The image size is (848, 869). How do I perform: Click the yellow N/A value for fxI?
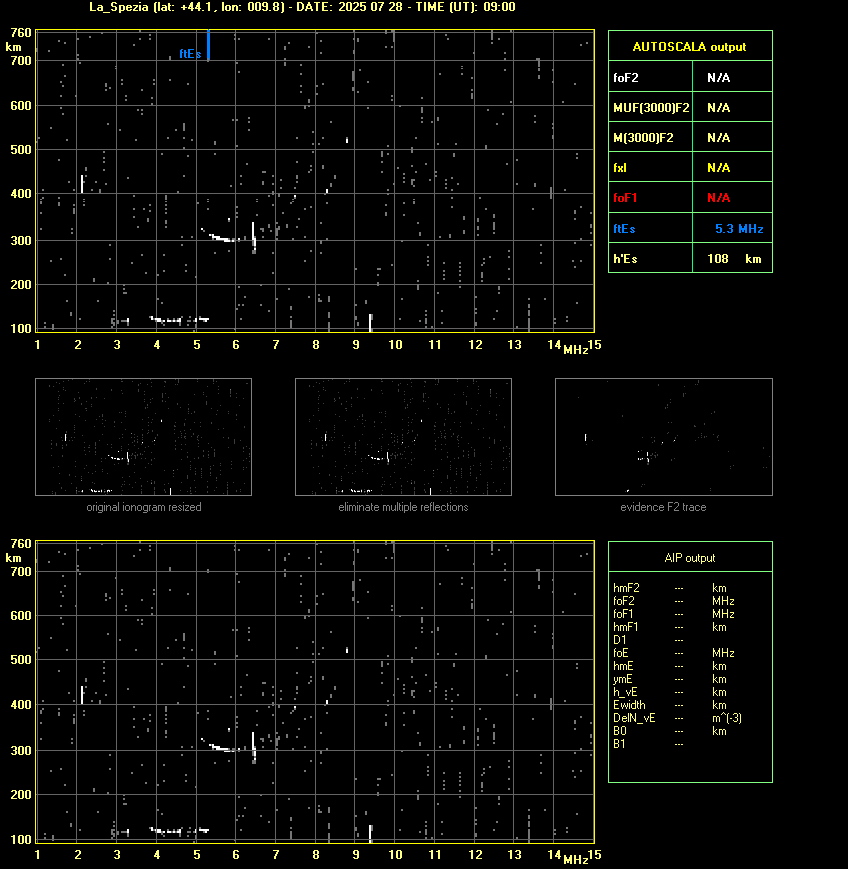718,167
